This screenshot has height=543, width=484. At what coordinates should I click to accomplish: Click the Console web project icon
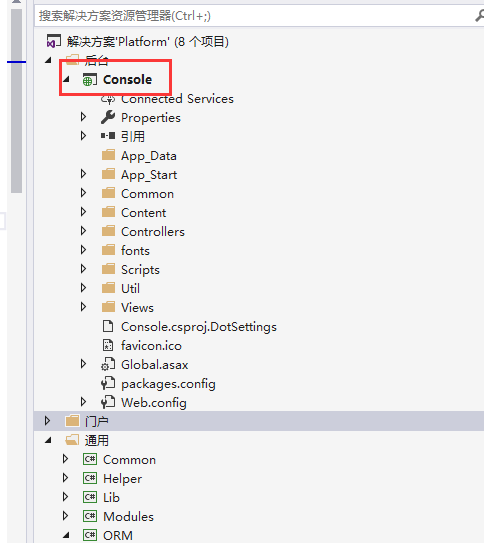(90, 80)
